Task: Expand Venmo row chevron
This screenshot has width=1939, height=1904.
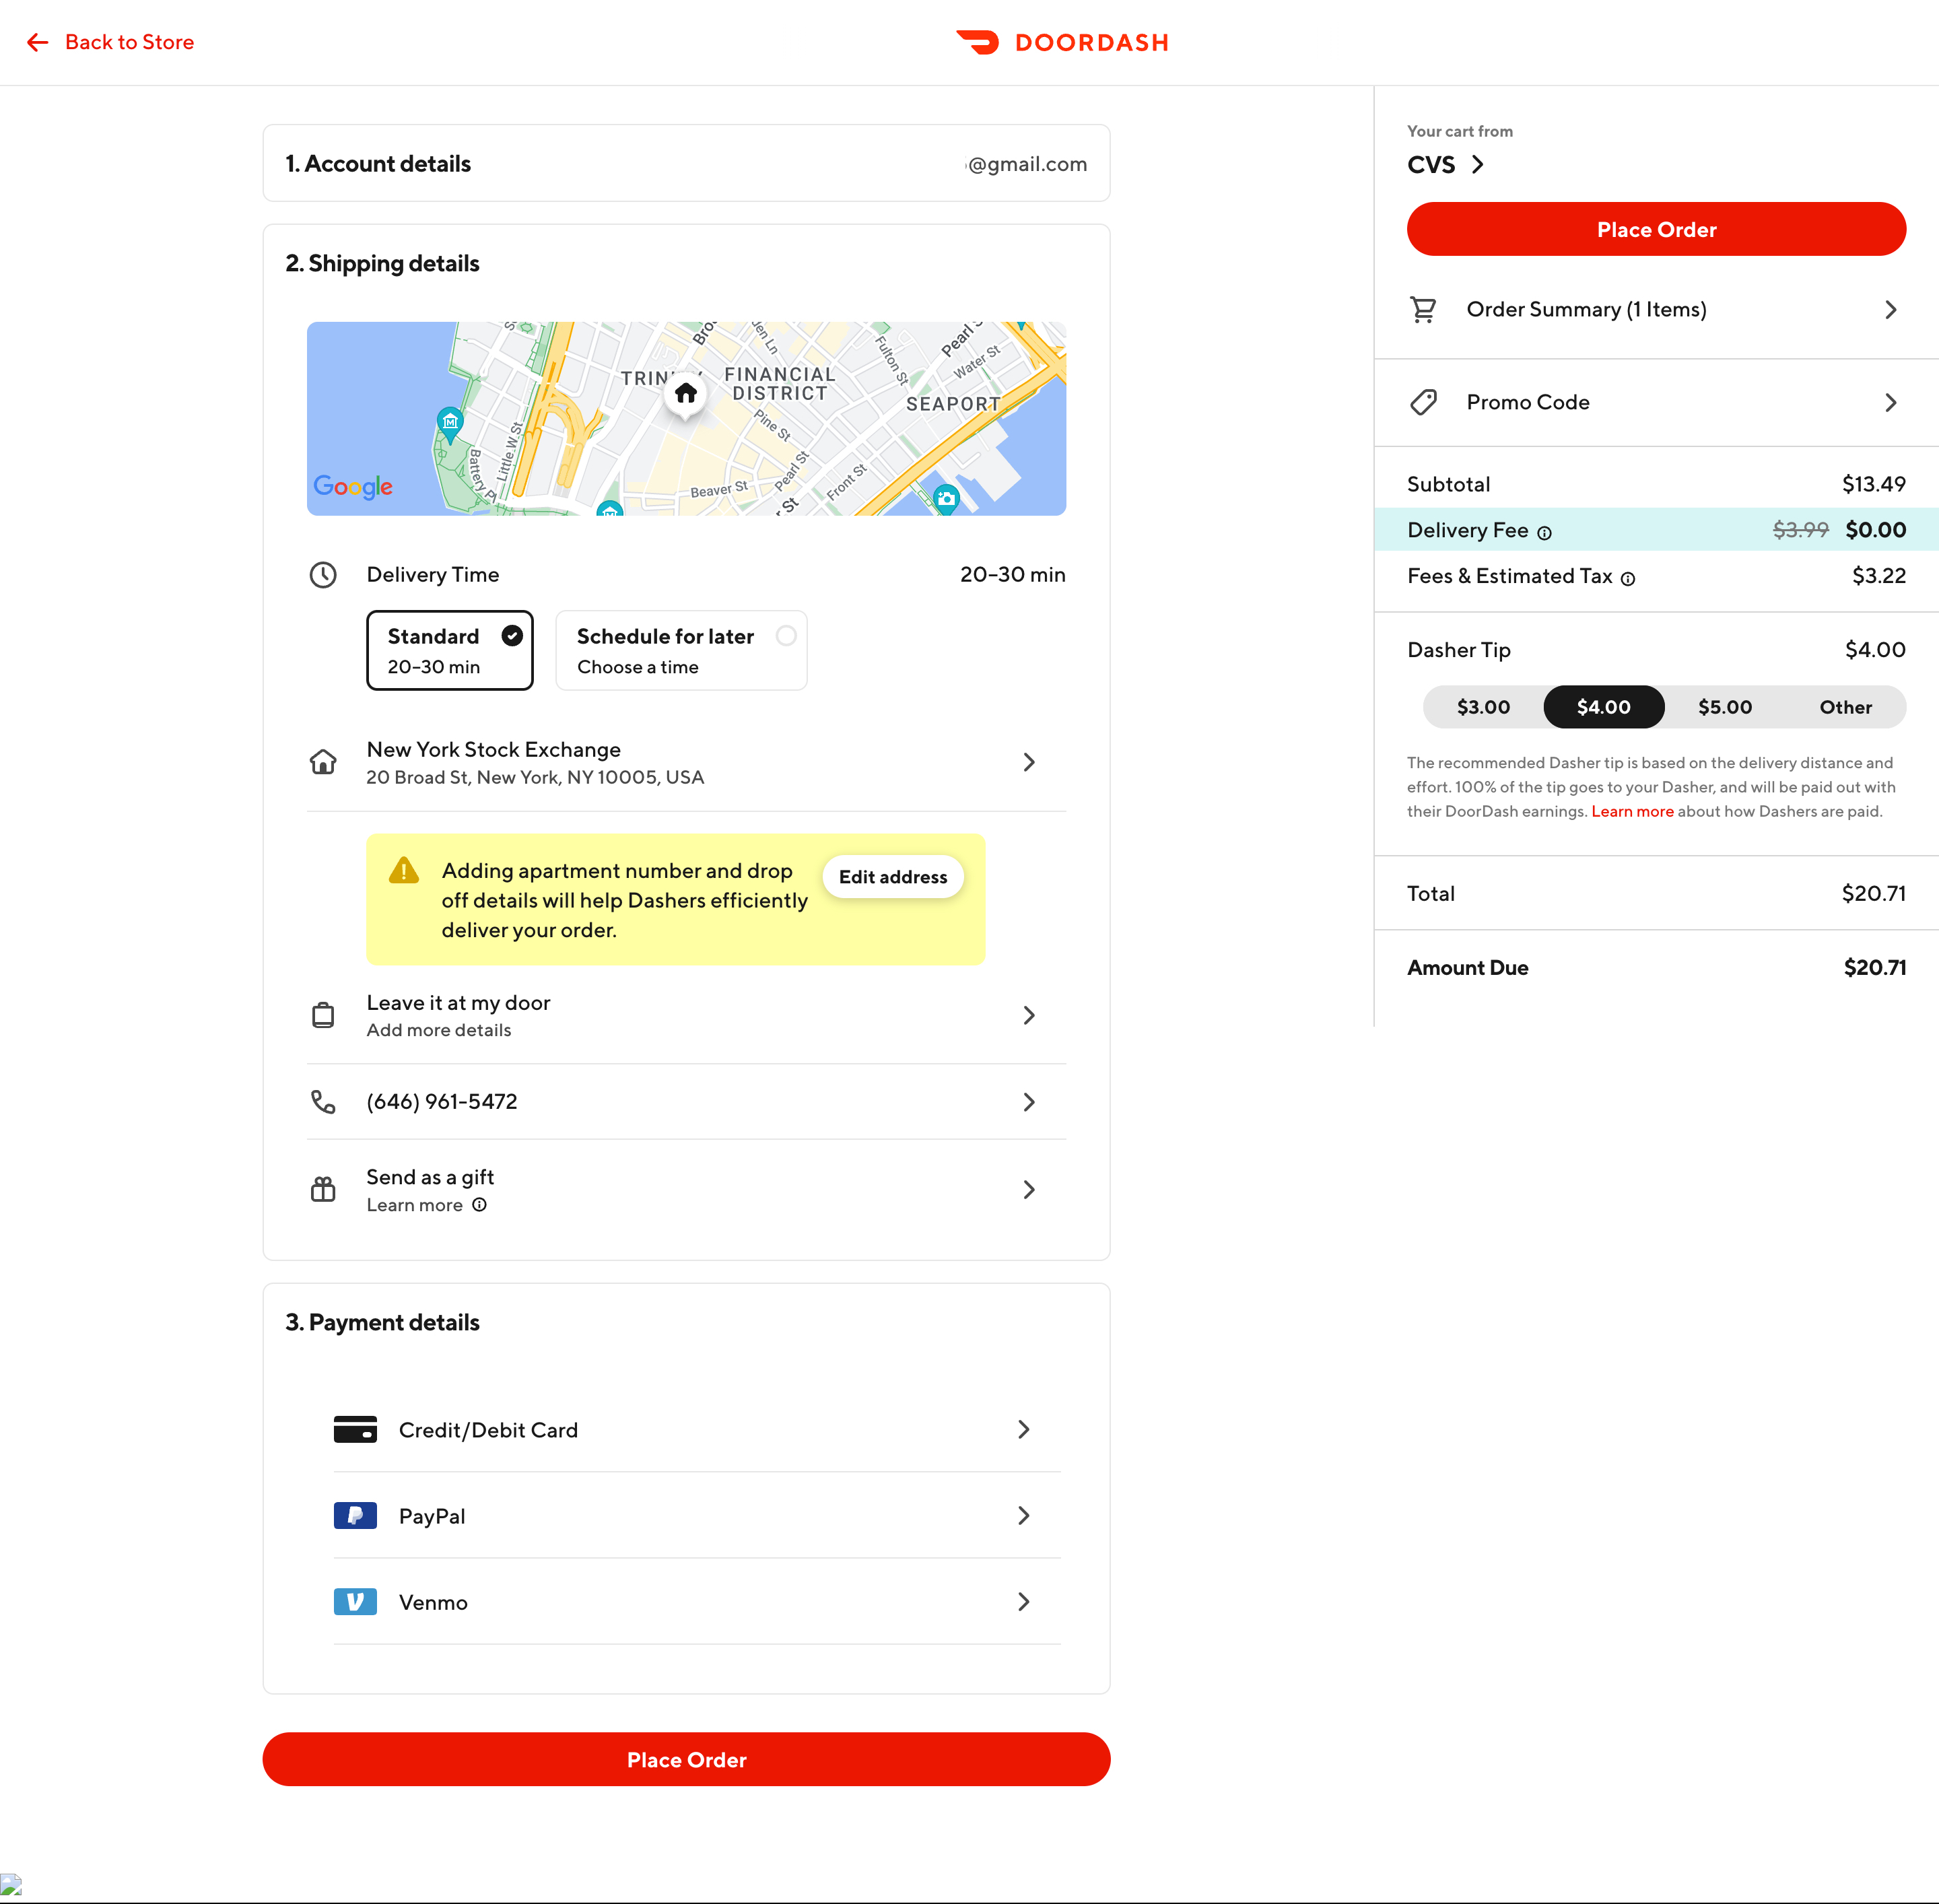Action: point(1023,1601)
